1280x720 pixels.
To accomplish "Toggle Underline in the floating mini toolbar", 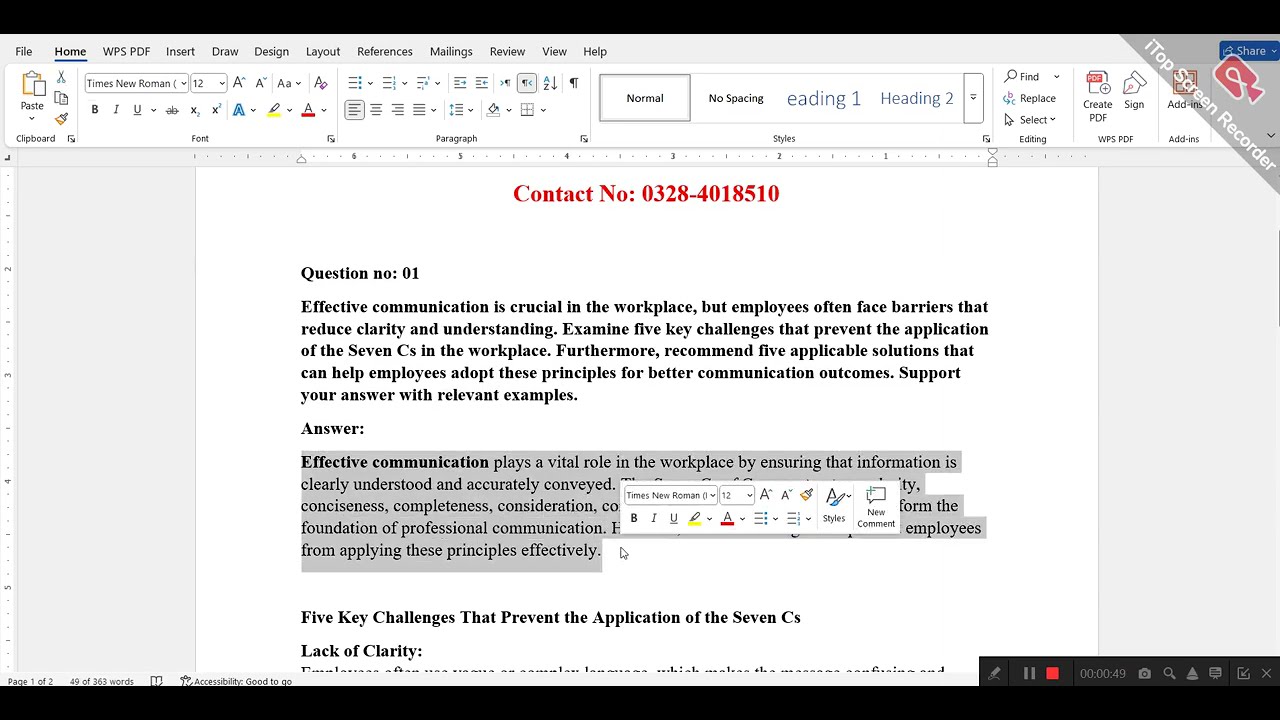I will [x=674, y=518].
